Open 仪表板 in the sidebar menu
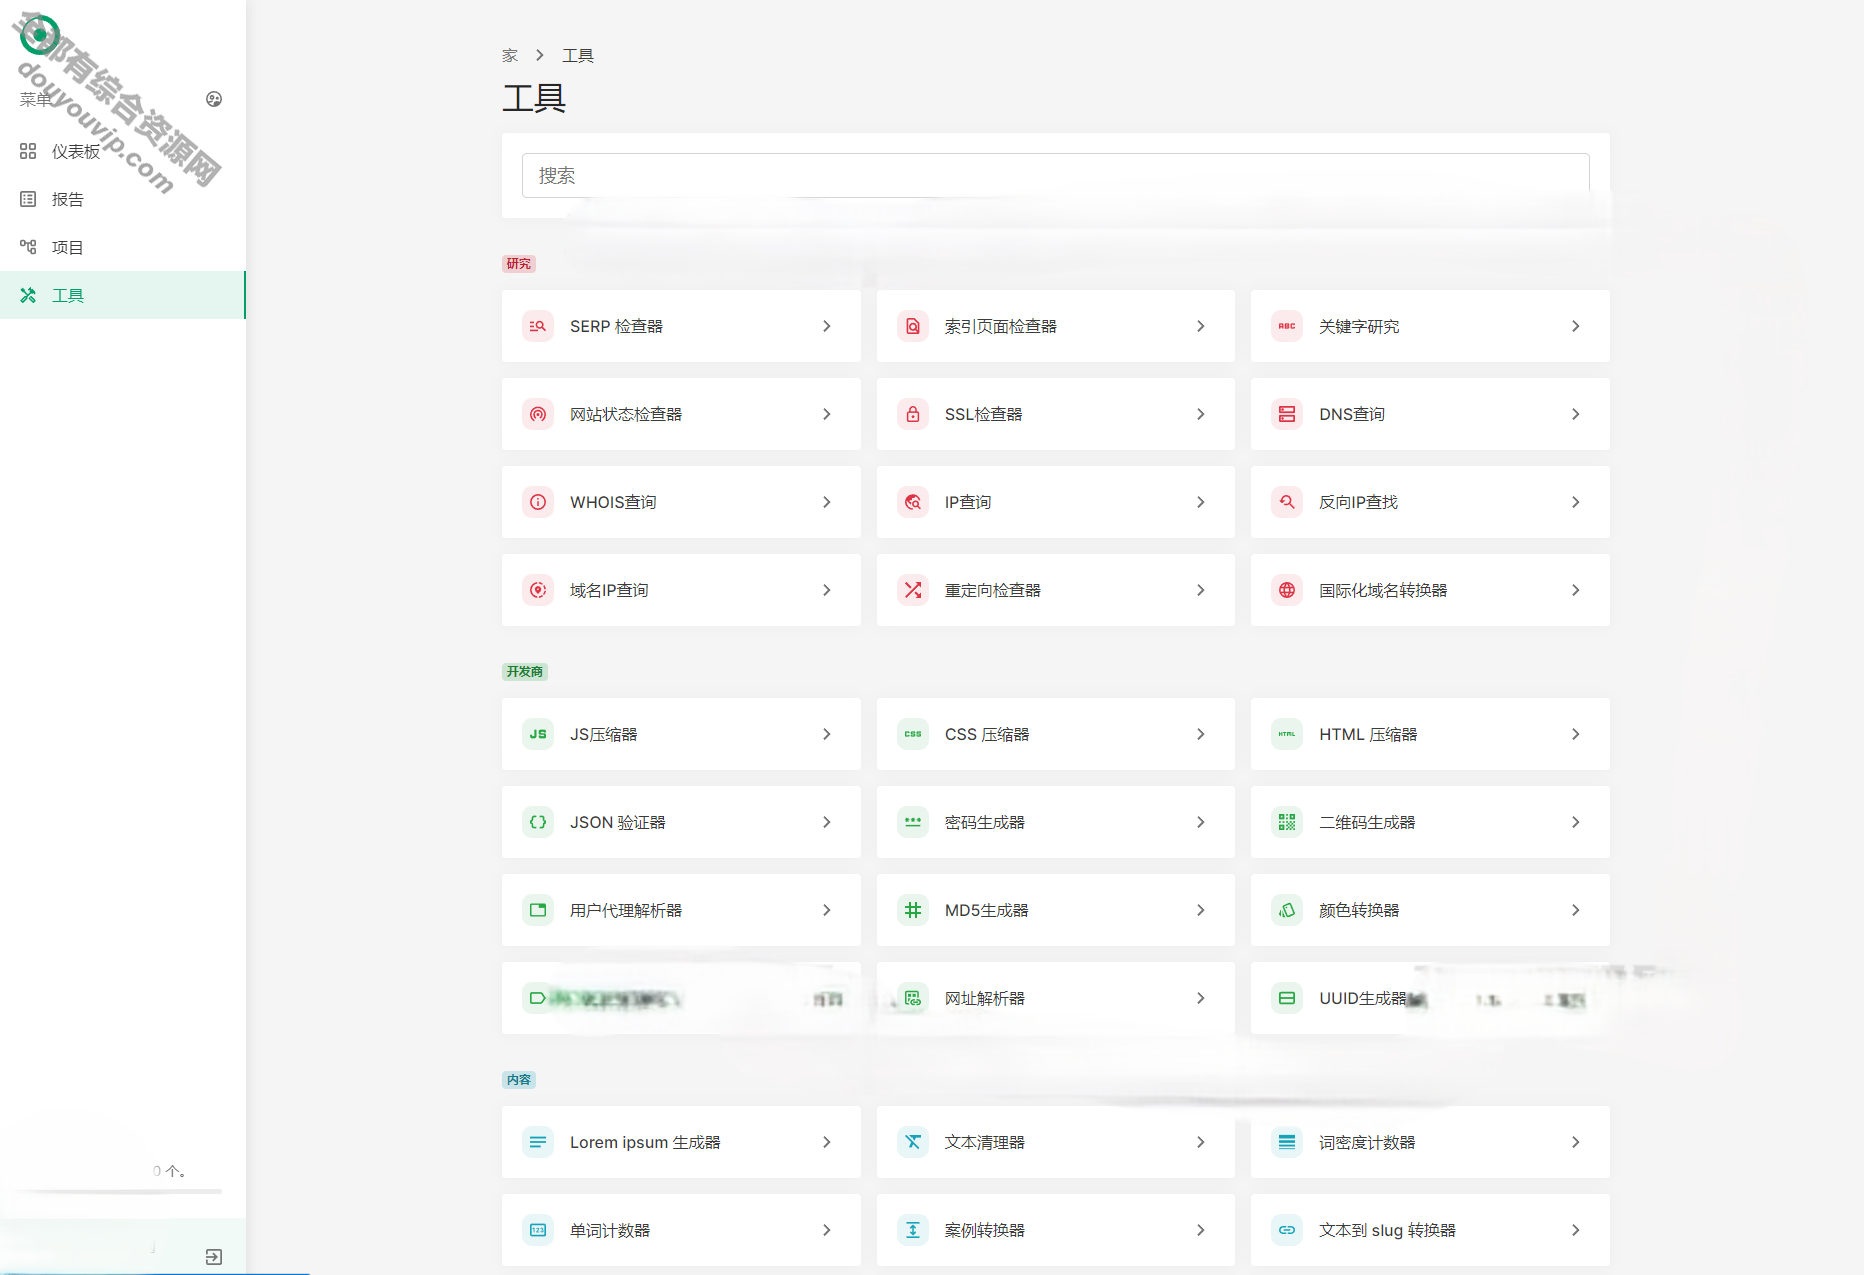This screenshot has width=1864, height=1275. (122, 151)
